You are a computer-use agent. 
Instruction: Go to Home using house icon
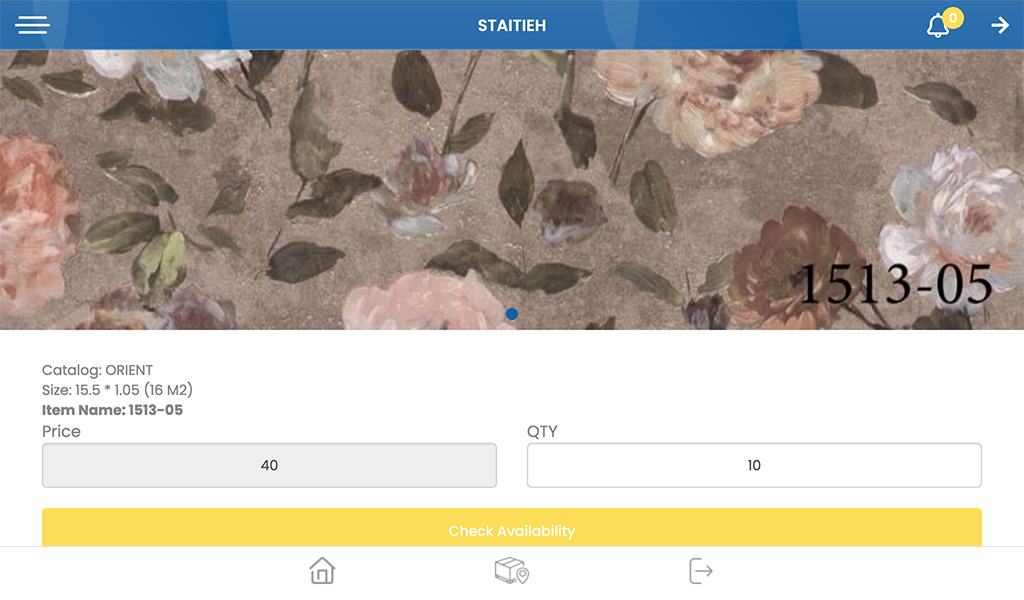(322, 570)
